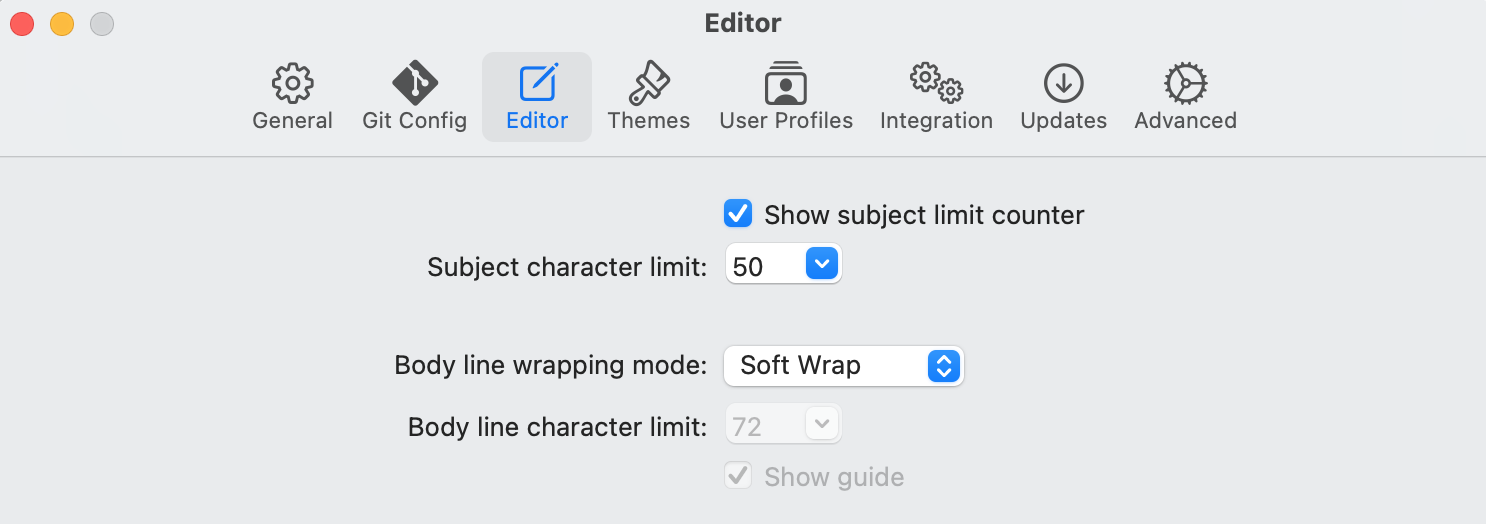Toggle the Show guide checkbox
The width and height of the screenshot is (1486, 524).
pos(738,476)
